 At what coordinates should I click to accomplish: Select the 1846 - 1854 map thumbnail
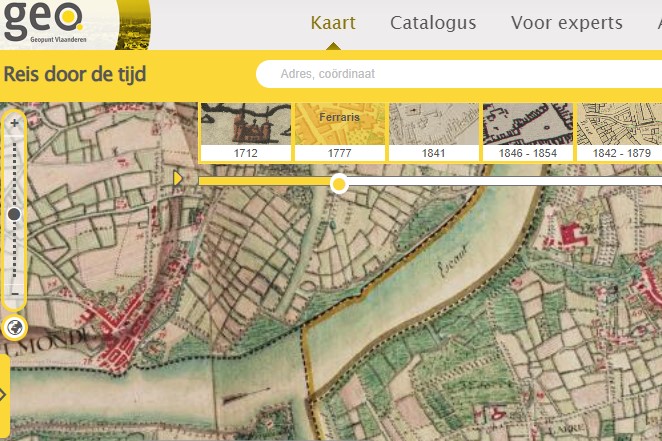pyautogui.click(x=528, y=132)
